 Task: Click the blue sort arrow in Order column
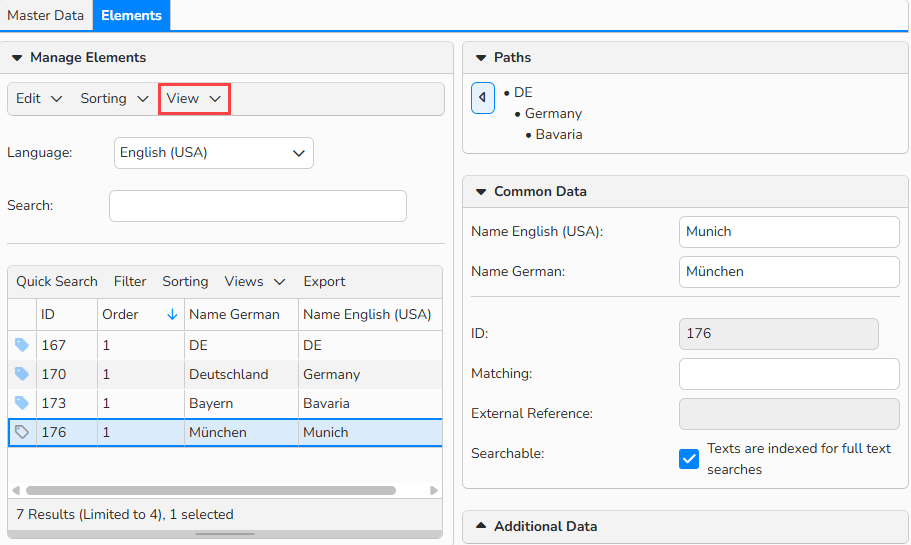172,314
